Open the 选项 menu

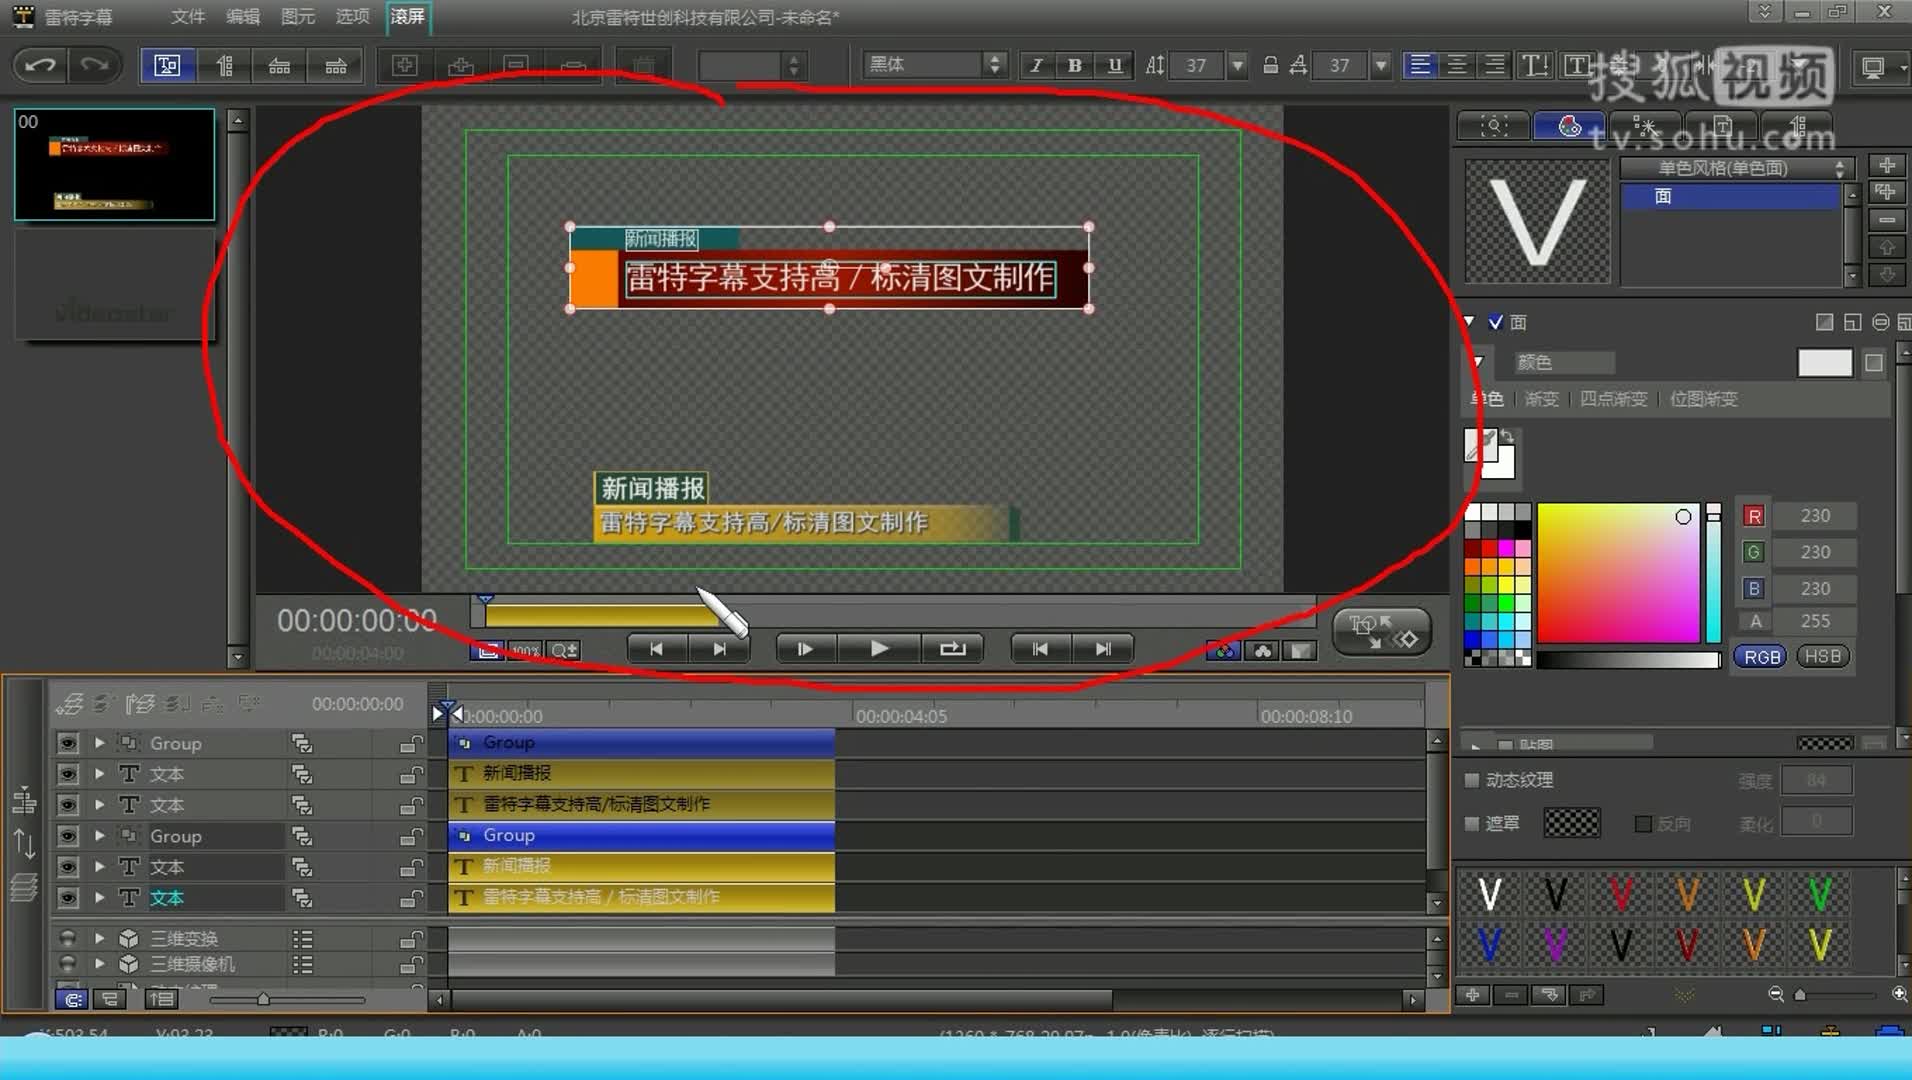point(352,17)
